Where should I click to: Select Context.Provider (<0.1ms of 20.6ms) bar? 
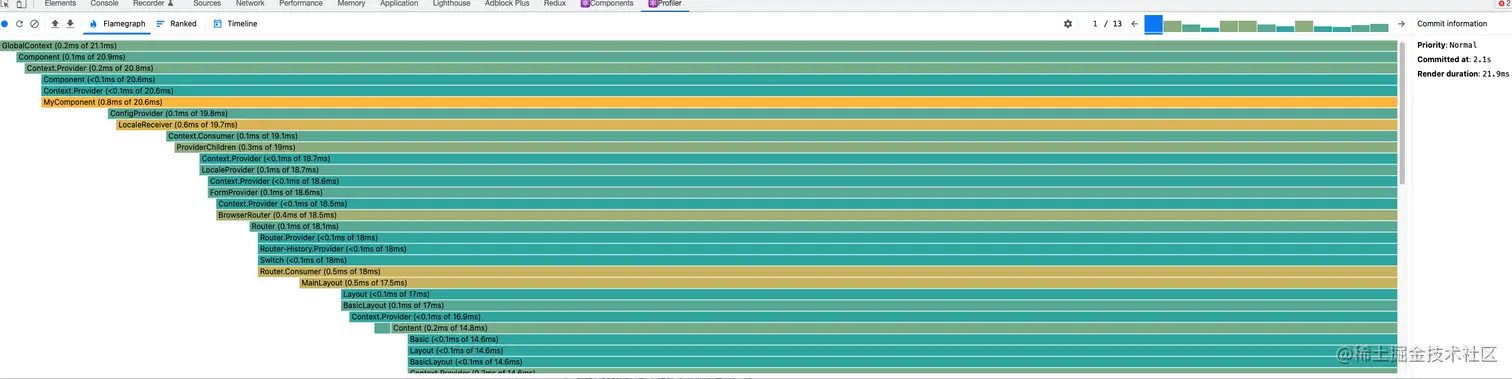click(719, 91)
